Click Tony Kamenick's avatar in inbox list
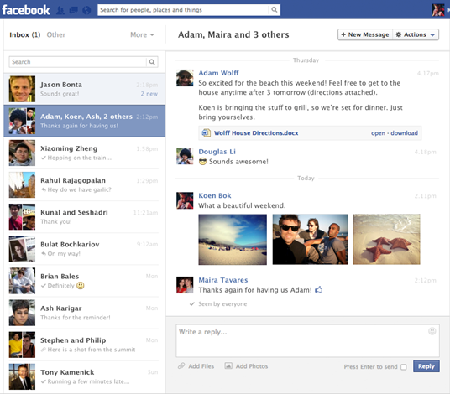 (x=22, y=377)
